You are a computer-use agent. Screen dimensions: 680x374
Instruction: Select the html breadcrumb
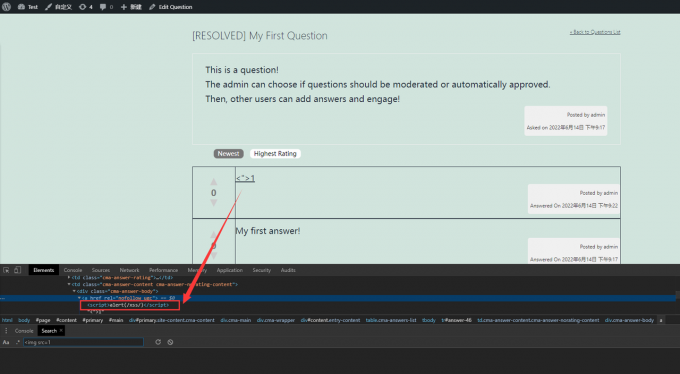(x=7, y=320)
